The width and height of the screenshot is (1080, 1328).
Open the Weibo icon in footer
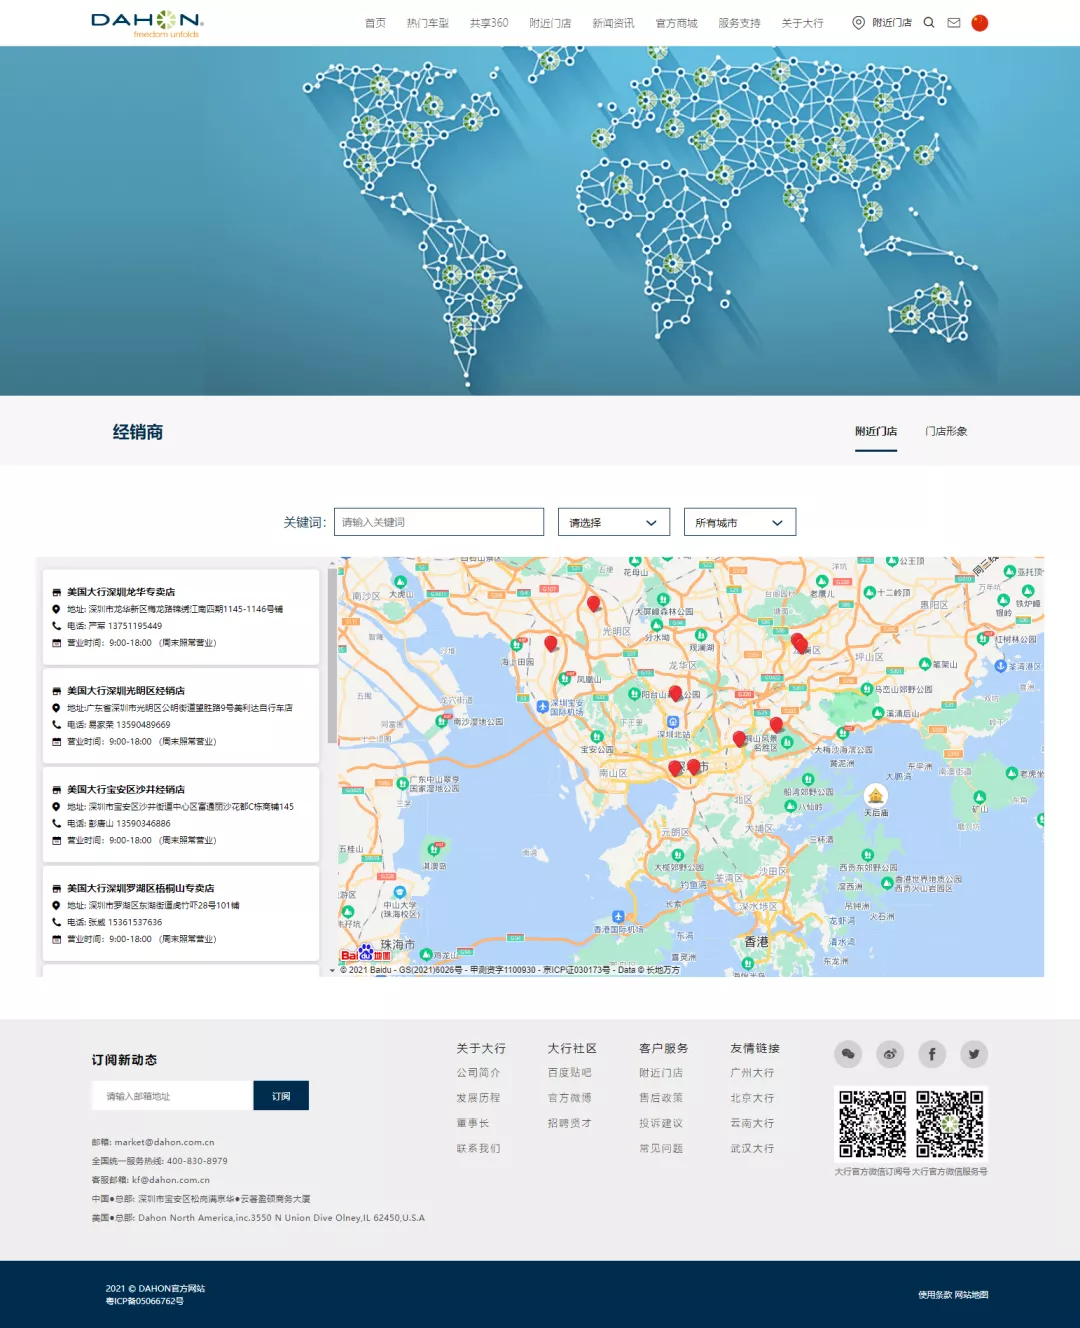(x=890, y=1053)
